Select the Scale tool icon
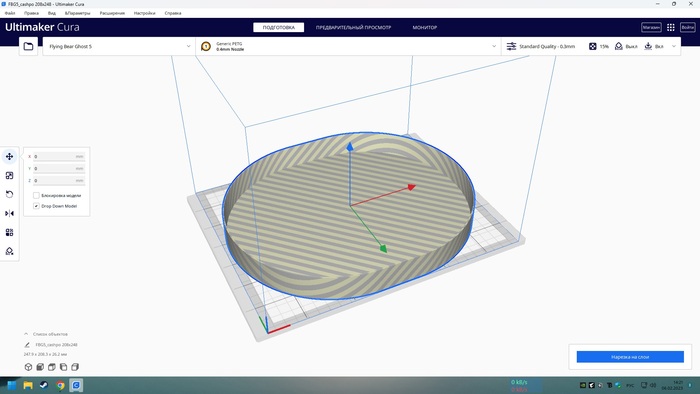Image resolution: width=700 pixels, height=394 pixels. coord(9,175)
